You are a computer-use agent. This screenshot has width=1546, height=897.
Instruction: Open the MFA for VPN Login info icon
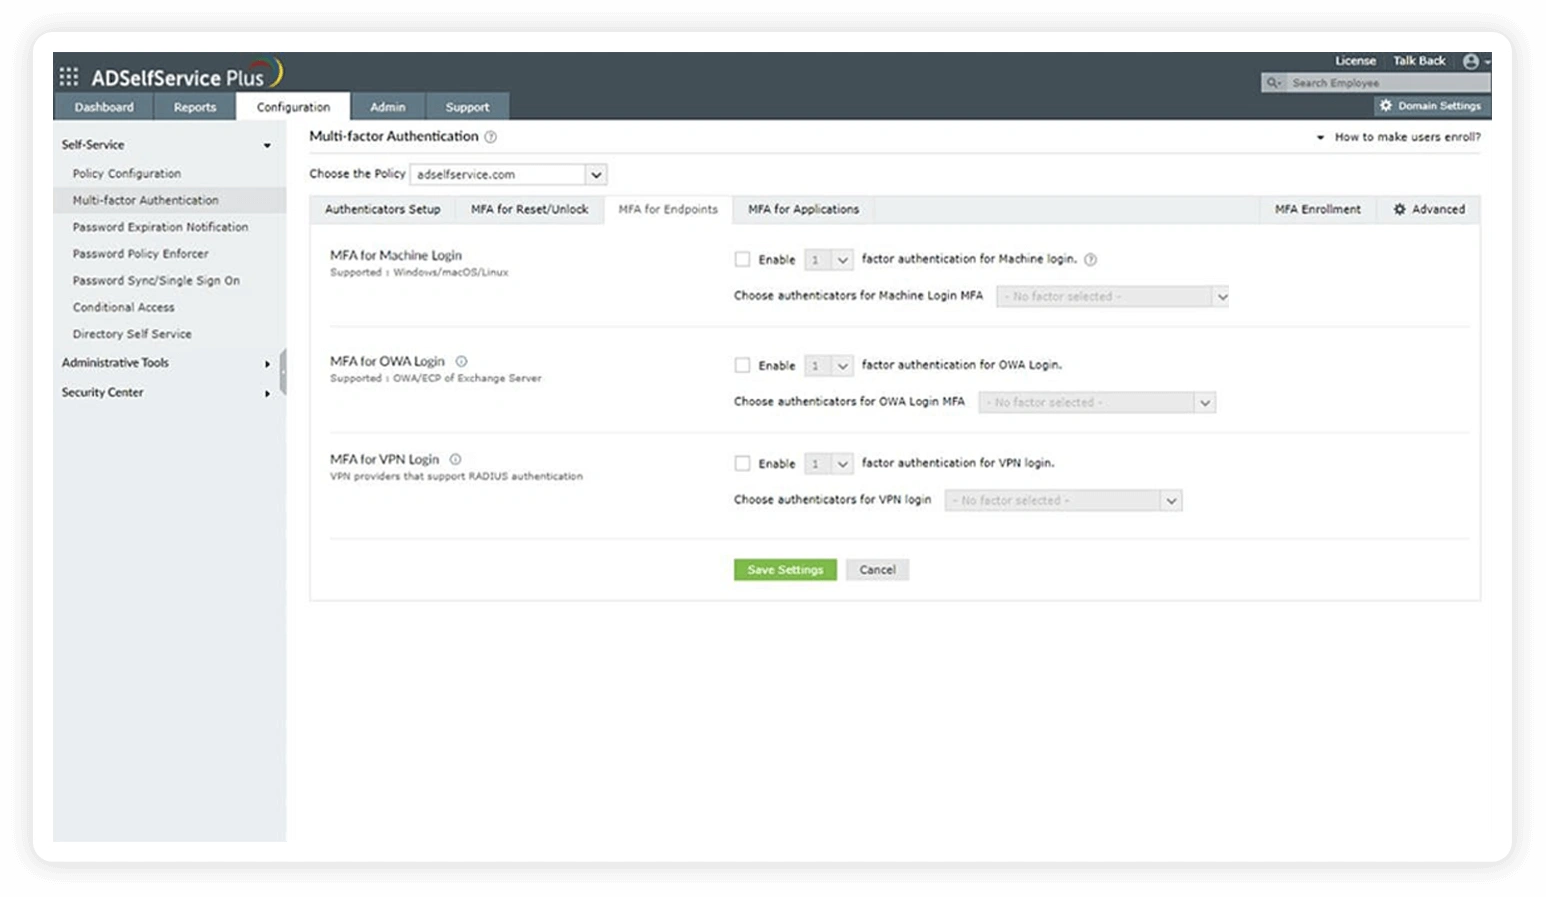(455, 459)
